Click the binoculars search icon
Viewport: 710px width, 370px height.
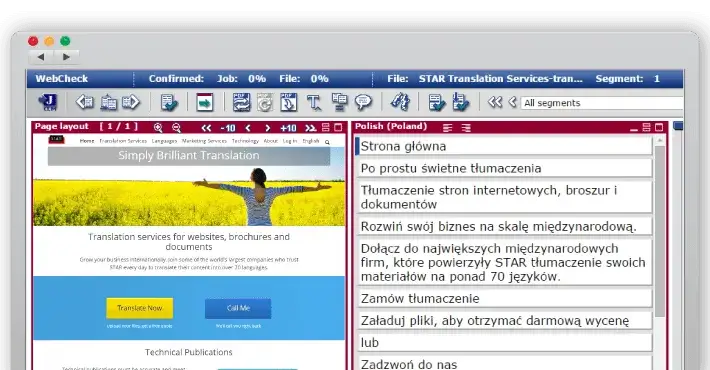(400, 102)
